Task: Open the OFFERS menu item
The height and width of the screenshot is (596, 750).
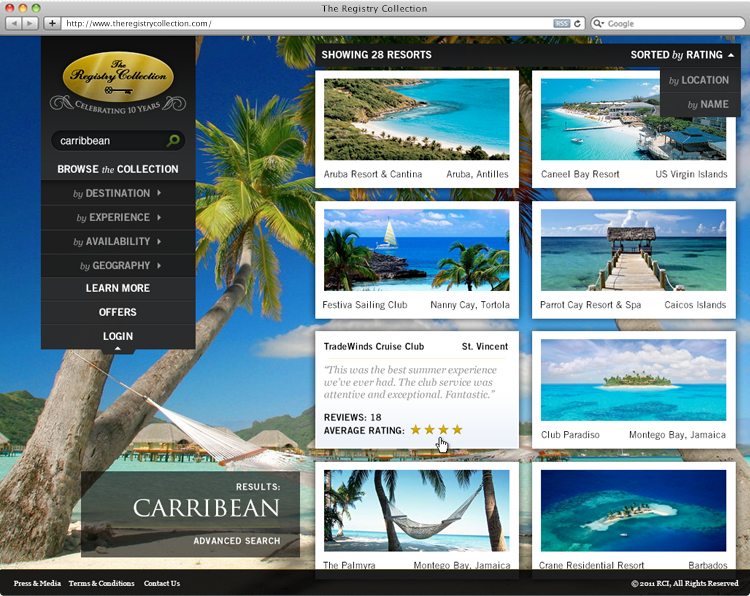Action: 118,312
